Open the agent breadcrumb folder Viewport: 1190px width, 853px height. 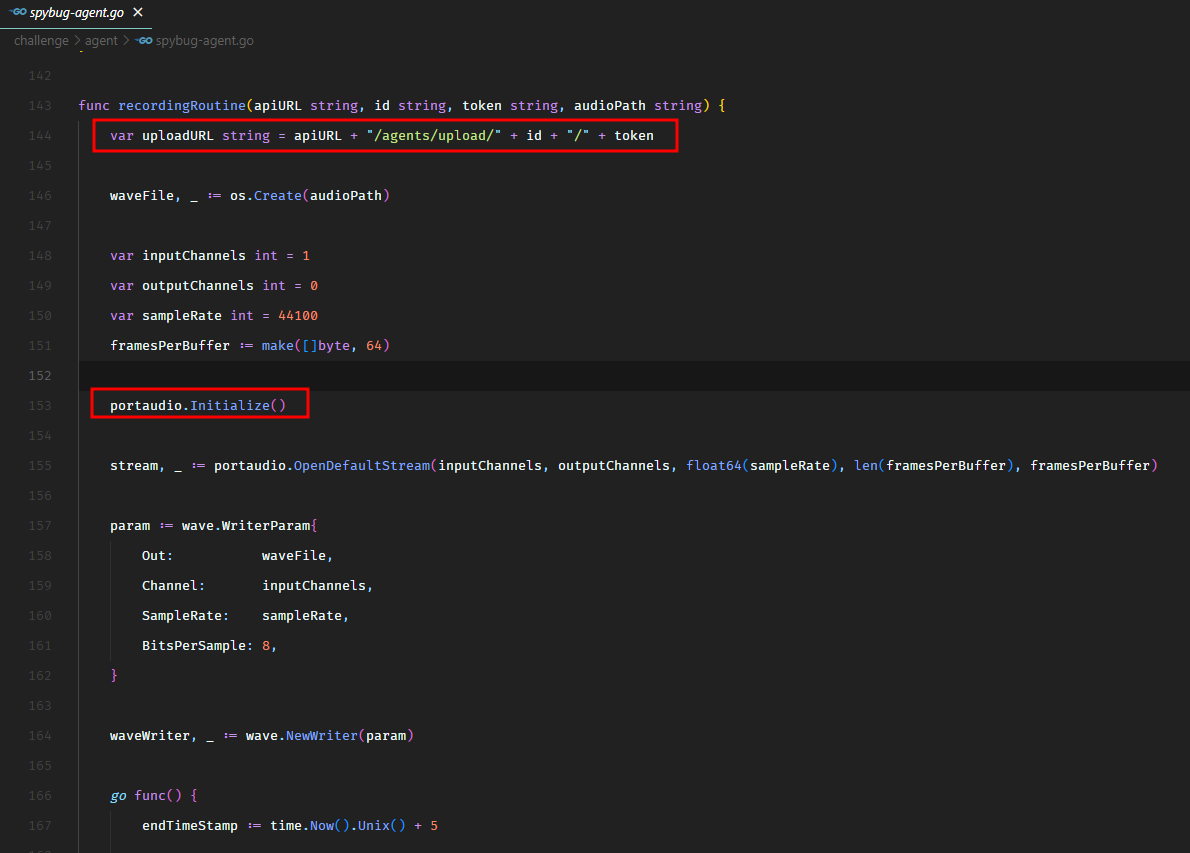[101, 41]
